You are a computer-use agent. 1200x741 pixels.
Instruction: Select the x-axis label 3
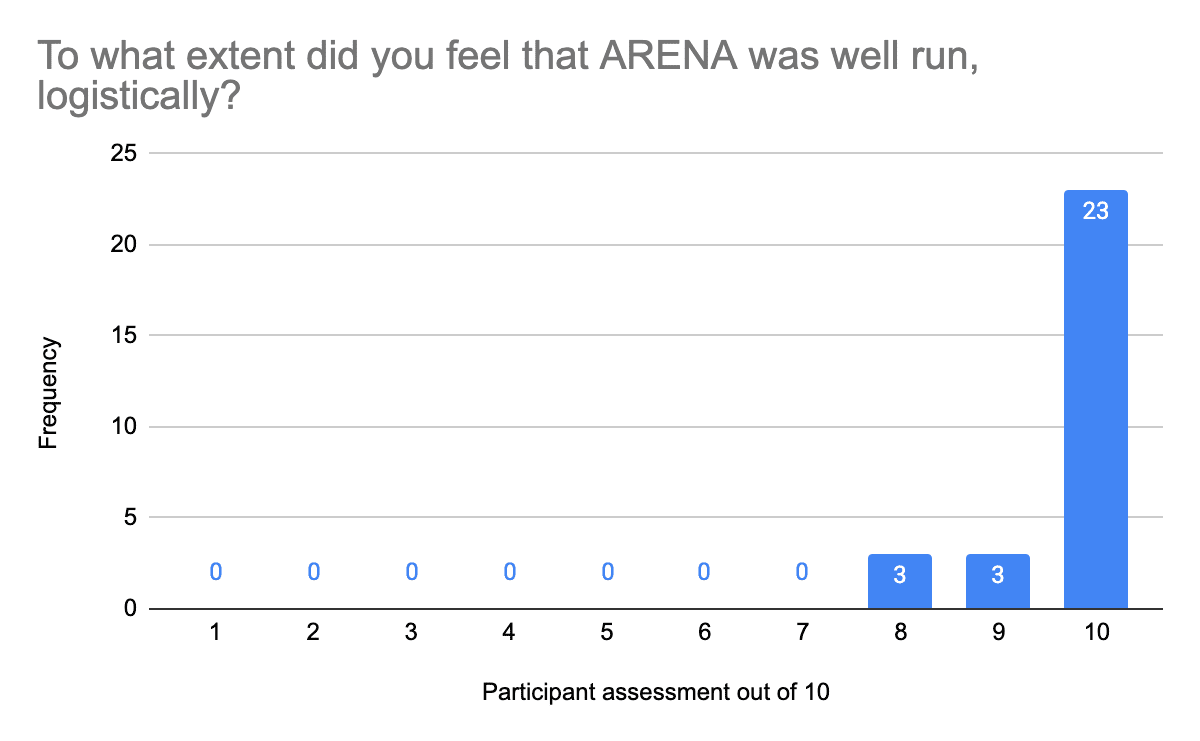[411, 632]
